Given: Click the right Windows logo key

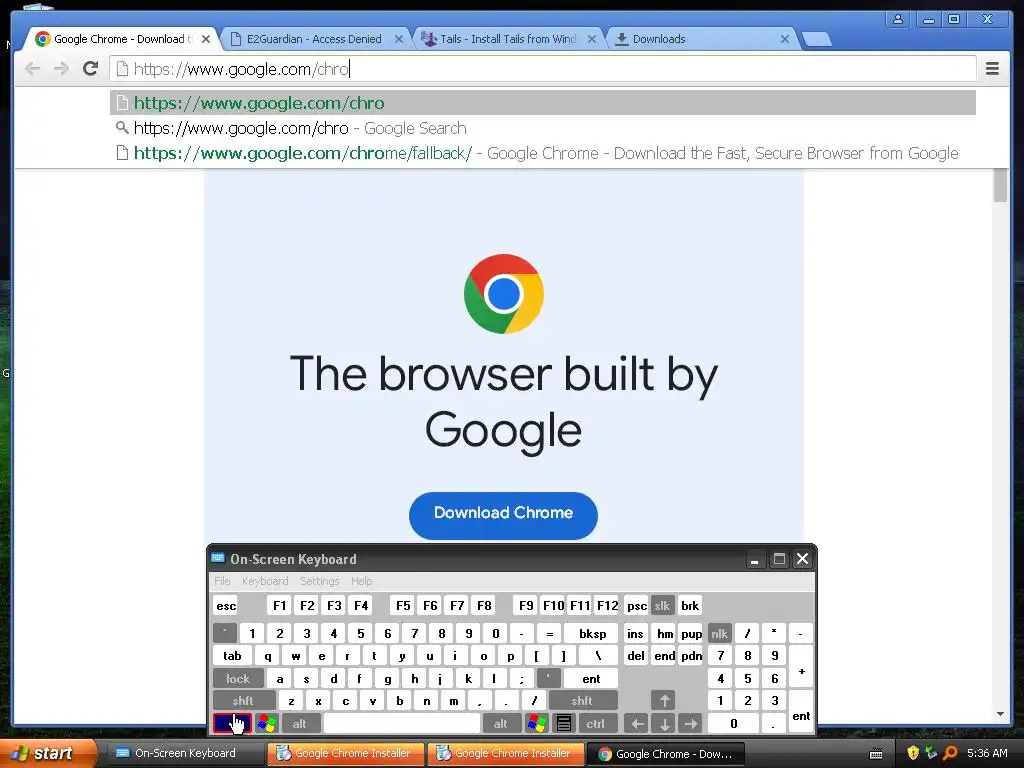Looking at the screenshot, I should pyautogui.click(x=537, y=724).
